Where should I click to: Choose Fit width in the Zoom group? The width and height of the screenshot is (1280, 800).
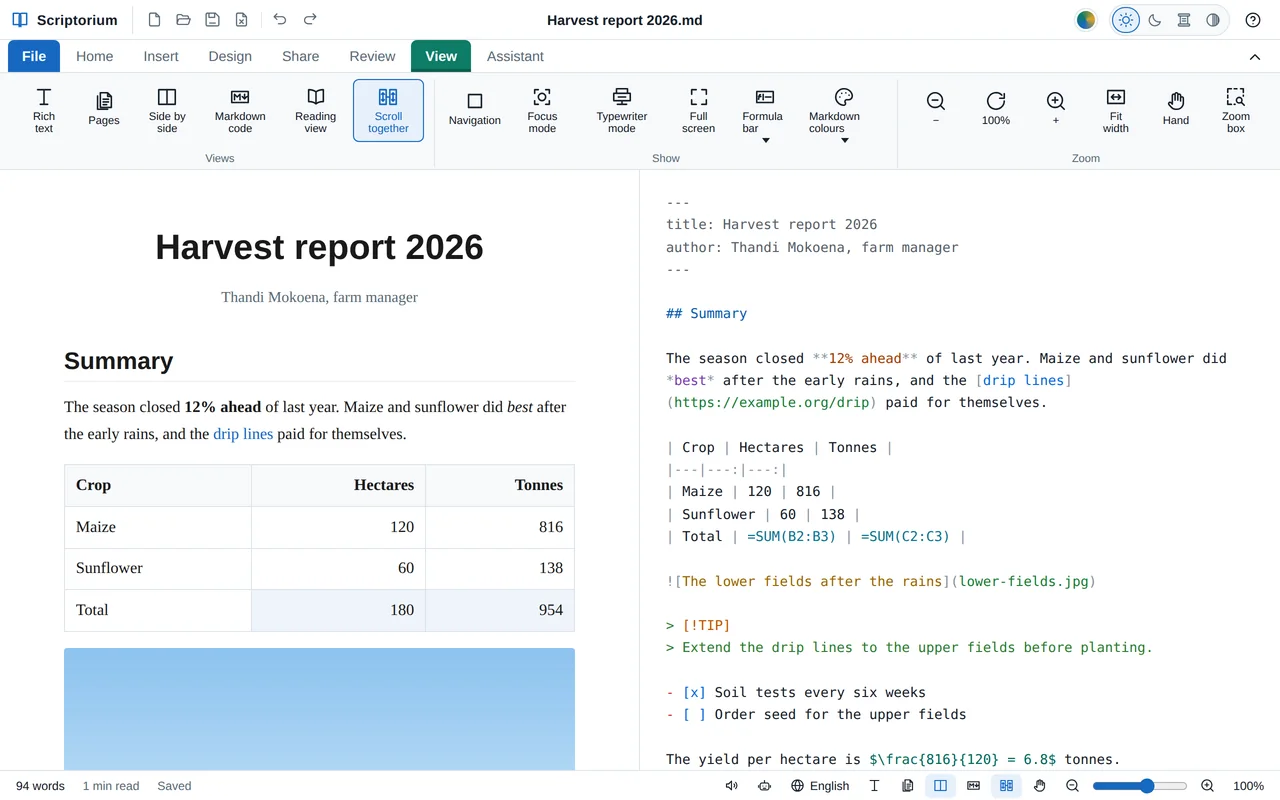(1116, 110)
